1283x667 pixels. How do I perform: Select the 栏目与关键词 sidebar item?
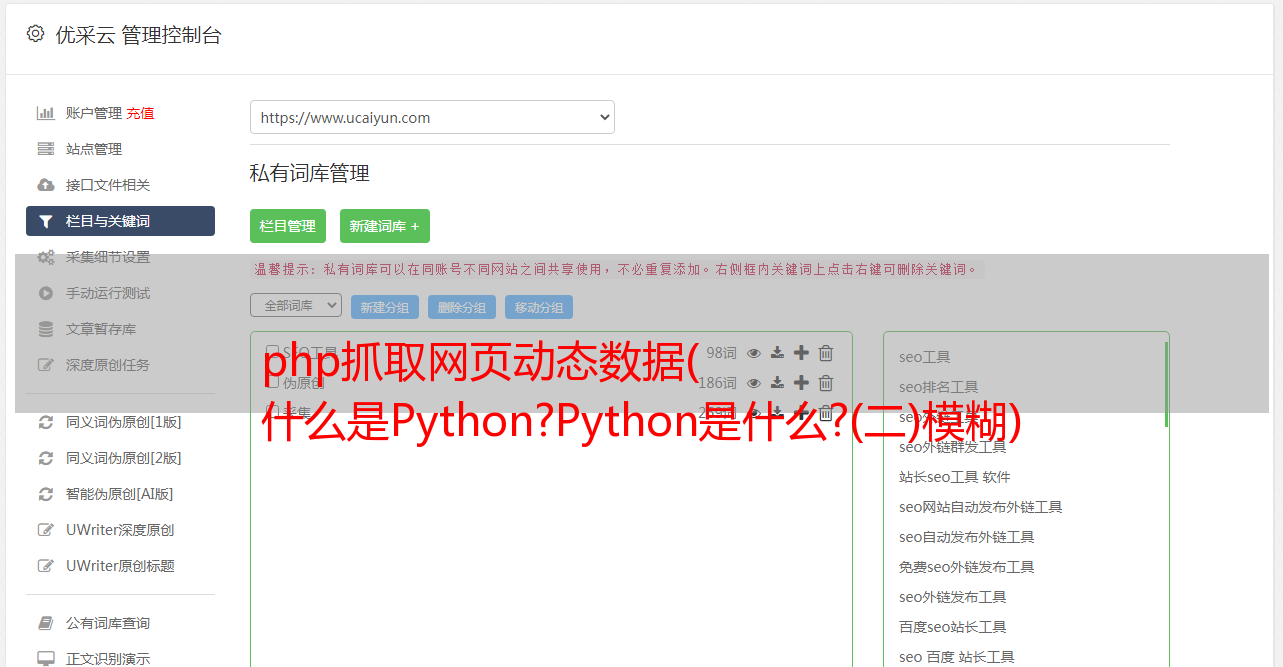pos(120,221)
